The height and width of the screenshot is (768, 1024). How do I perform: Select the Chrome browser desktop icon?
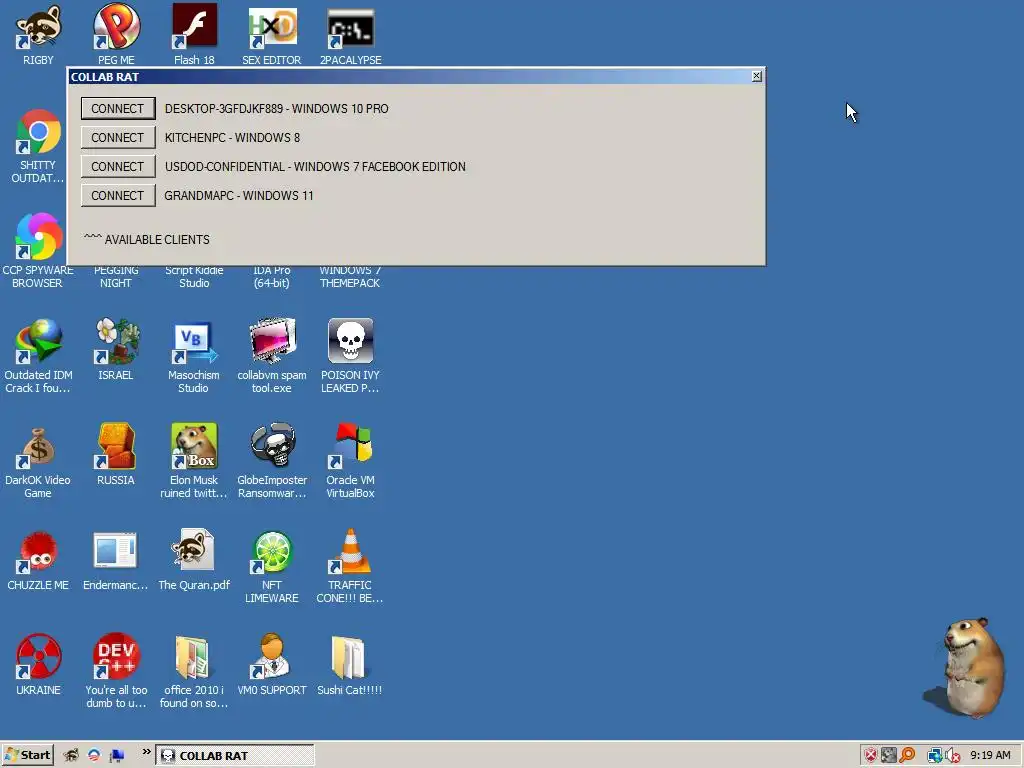click(39, 132)
